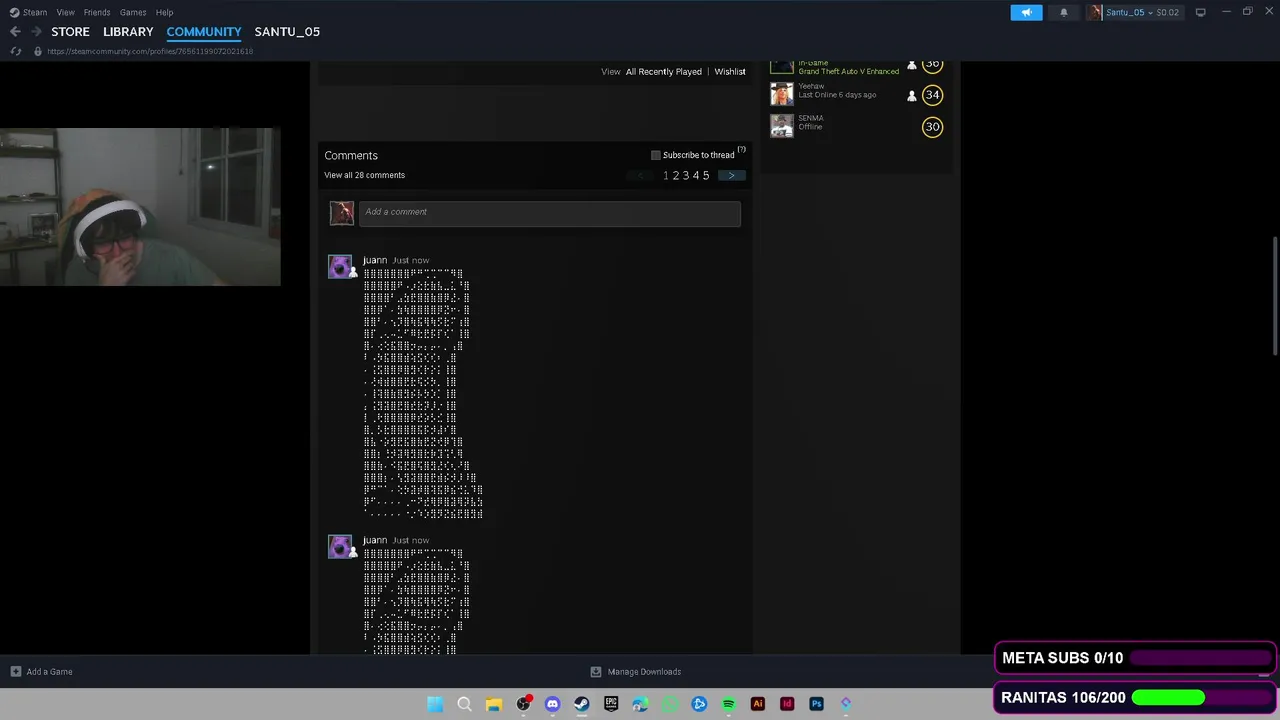Screen dimensions: 1280x720
Task: Click the Add a comment field
Action: pos(550,212)
